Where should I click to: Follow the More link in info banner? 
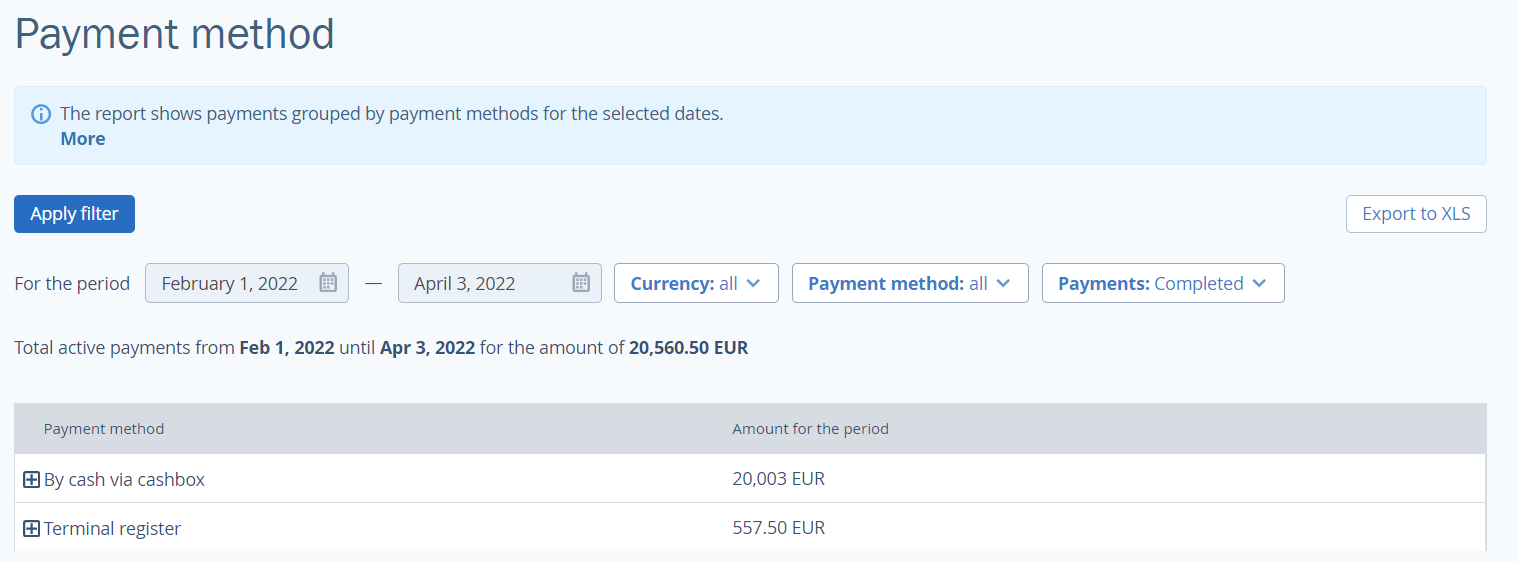83,139
